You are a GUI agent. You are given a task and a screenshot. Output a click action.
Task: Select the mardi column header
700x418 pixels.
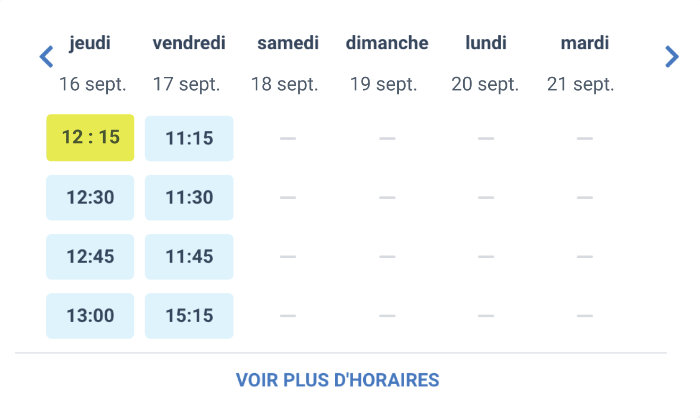tap(585, 43)
